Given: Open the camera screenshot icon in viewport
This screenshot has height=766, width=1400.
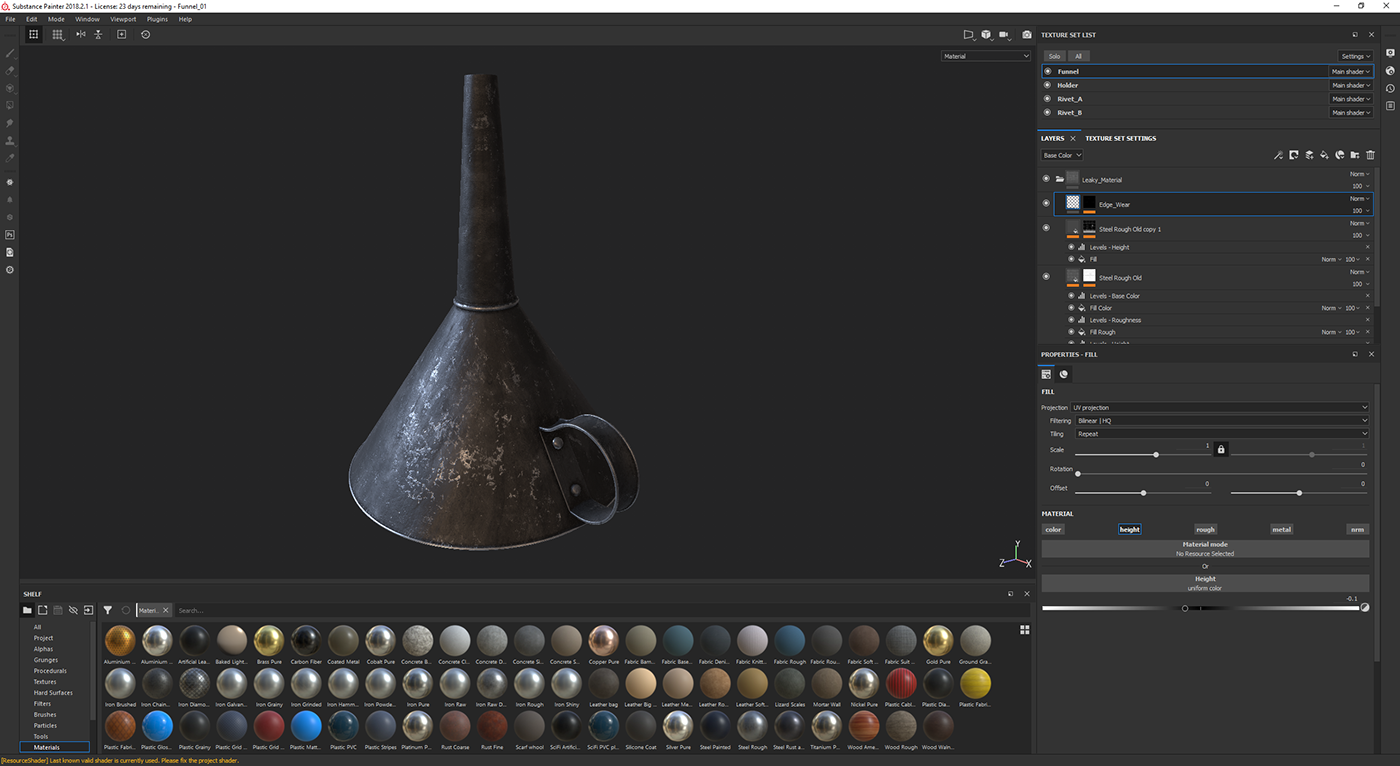Looking at the screenshot, I should [1027, 34].
